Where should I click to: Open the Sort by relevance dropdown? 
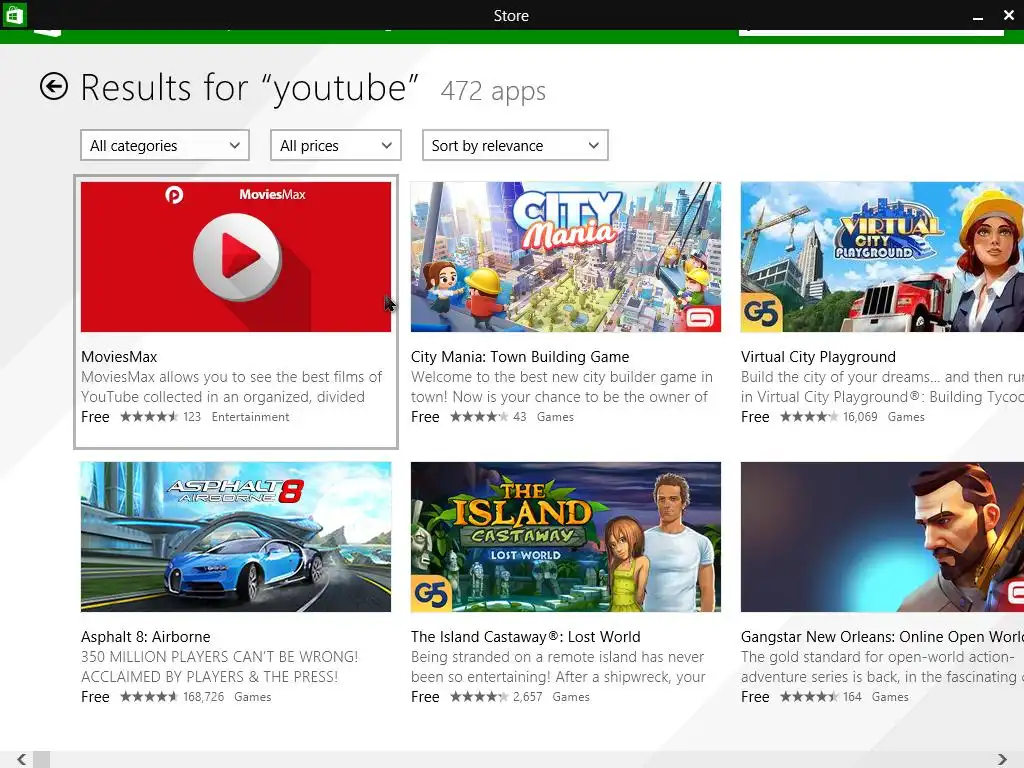(x=515, y=145)
